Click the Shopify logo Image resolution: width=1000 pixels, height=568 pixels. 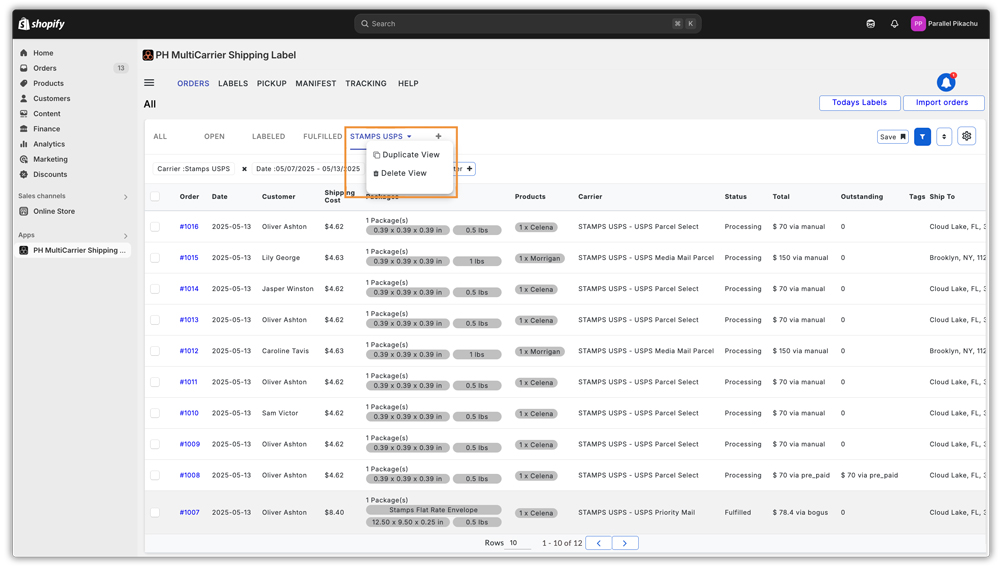click(x=41, y=24)
